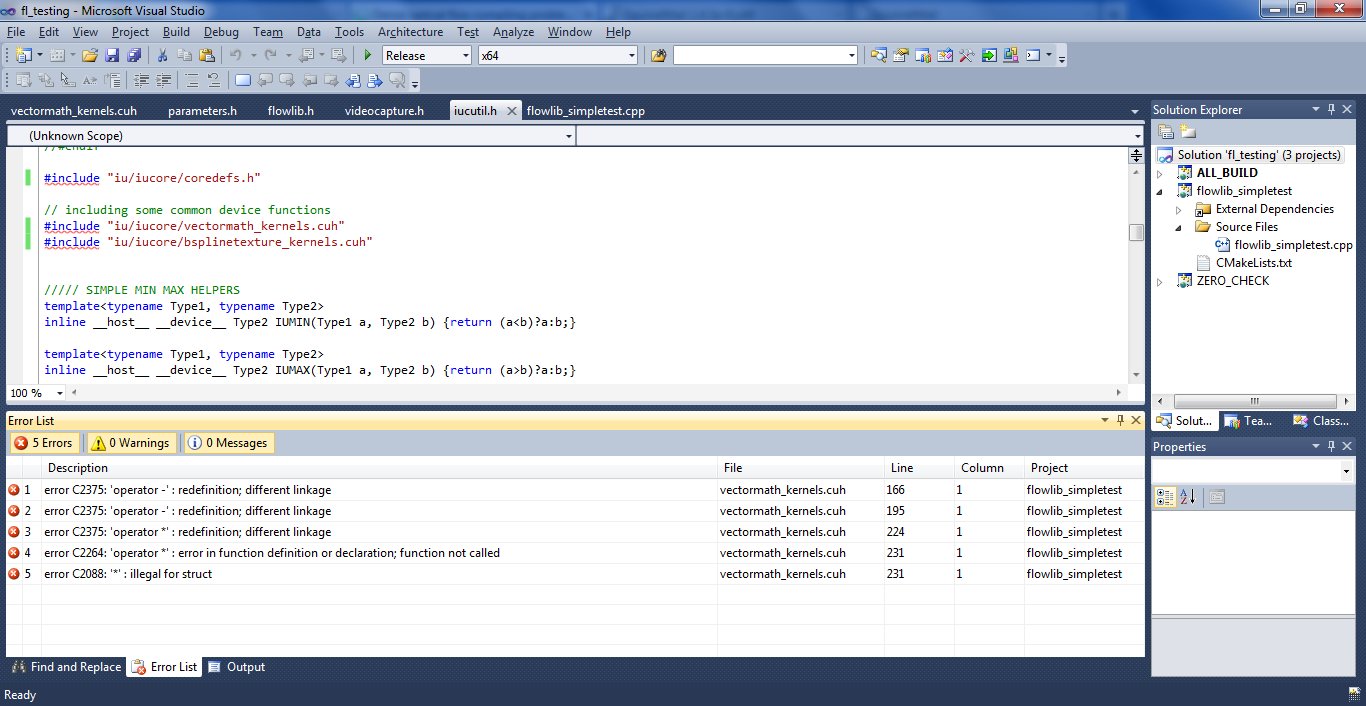Click the Start Debugging green play icon
Image resolution: width=1366 pixels, height=706 pixels.
coord(368,56)
